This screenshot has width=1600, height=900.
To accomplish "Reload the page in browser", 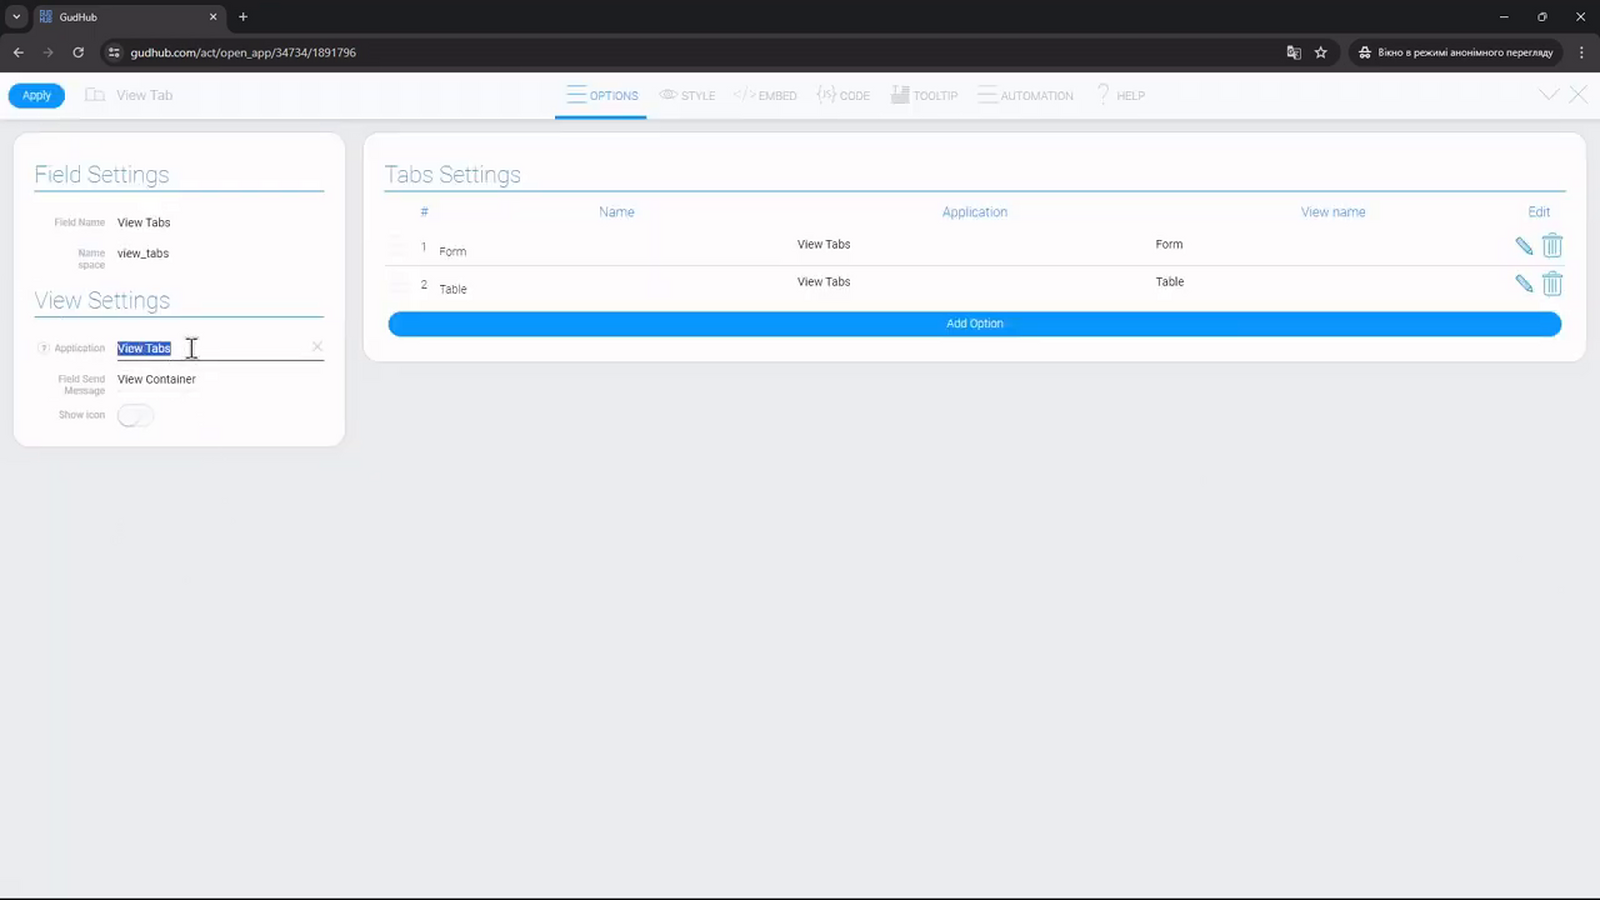I will 78,52.
